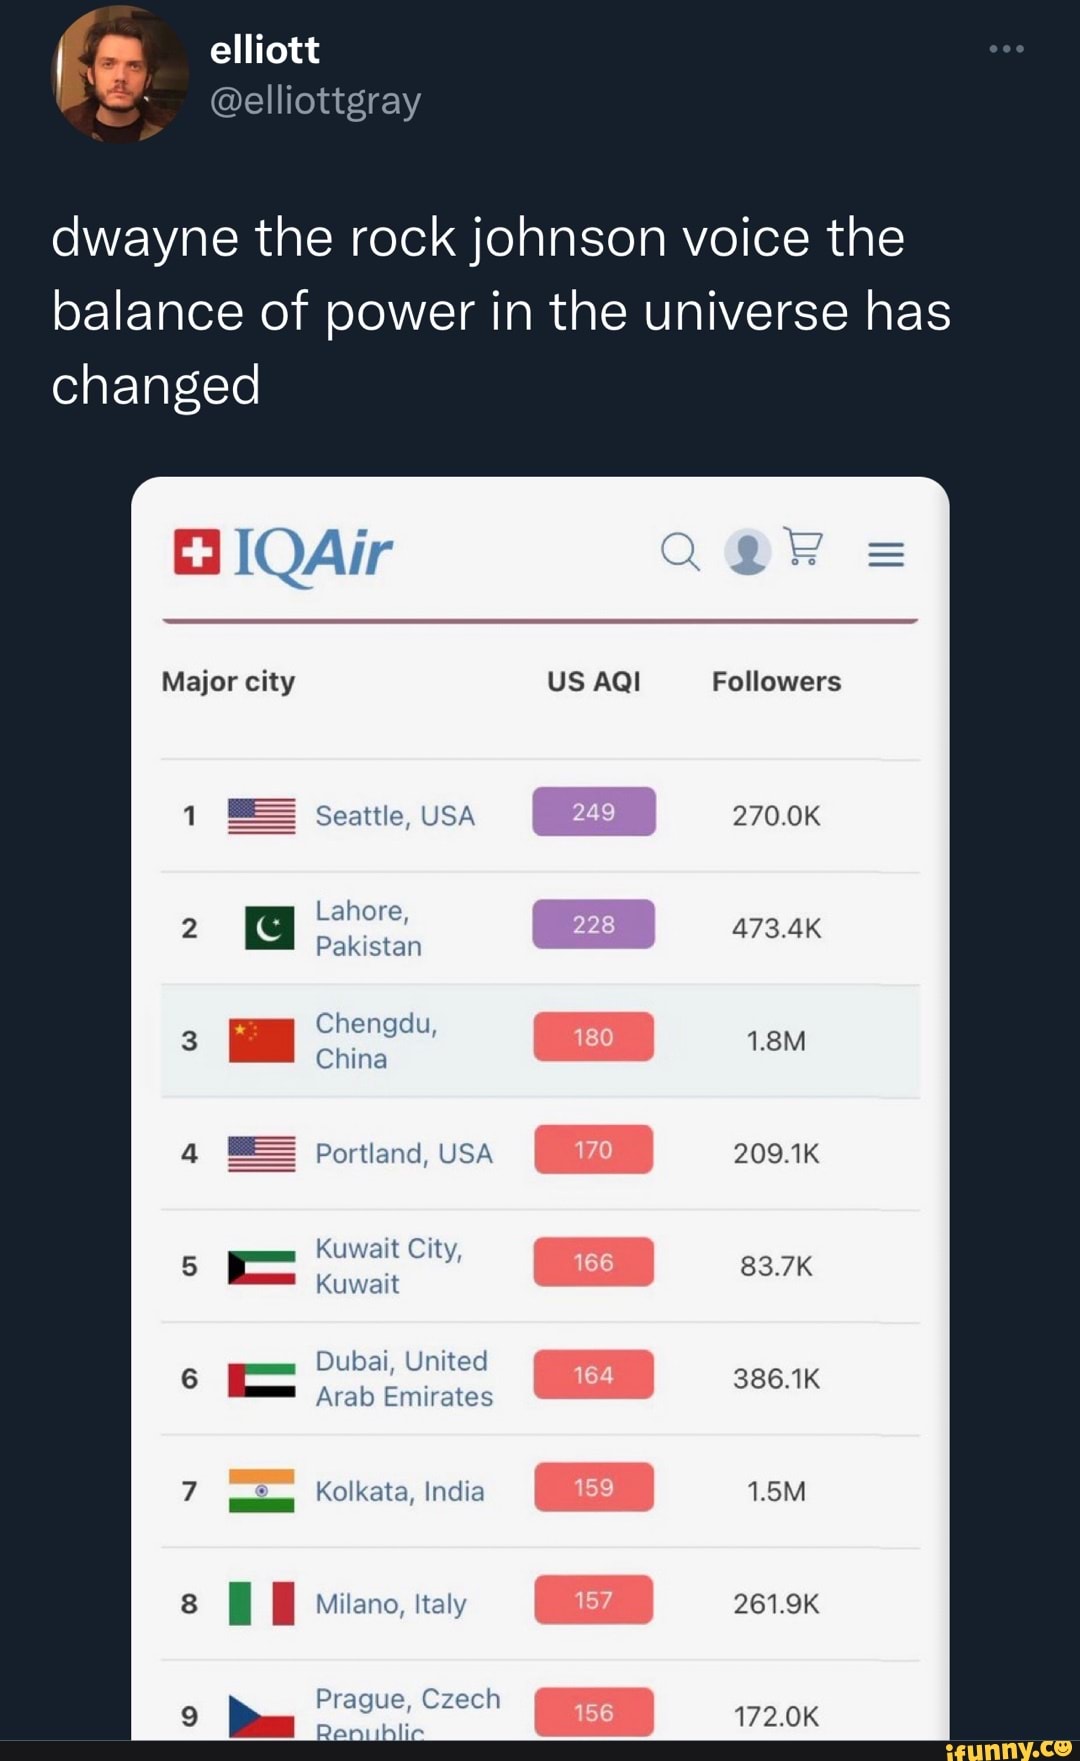Open Dubai, United Arab Emirates entry

coord(404,1379)
